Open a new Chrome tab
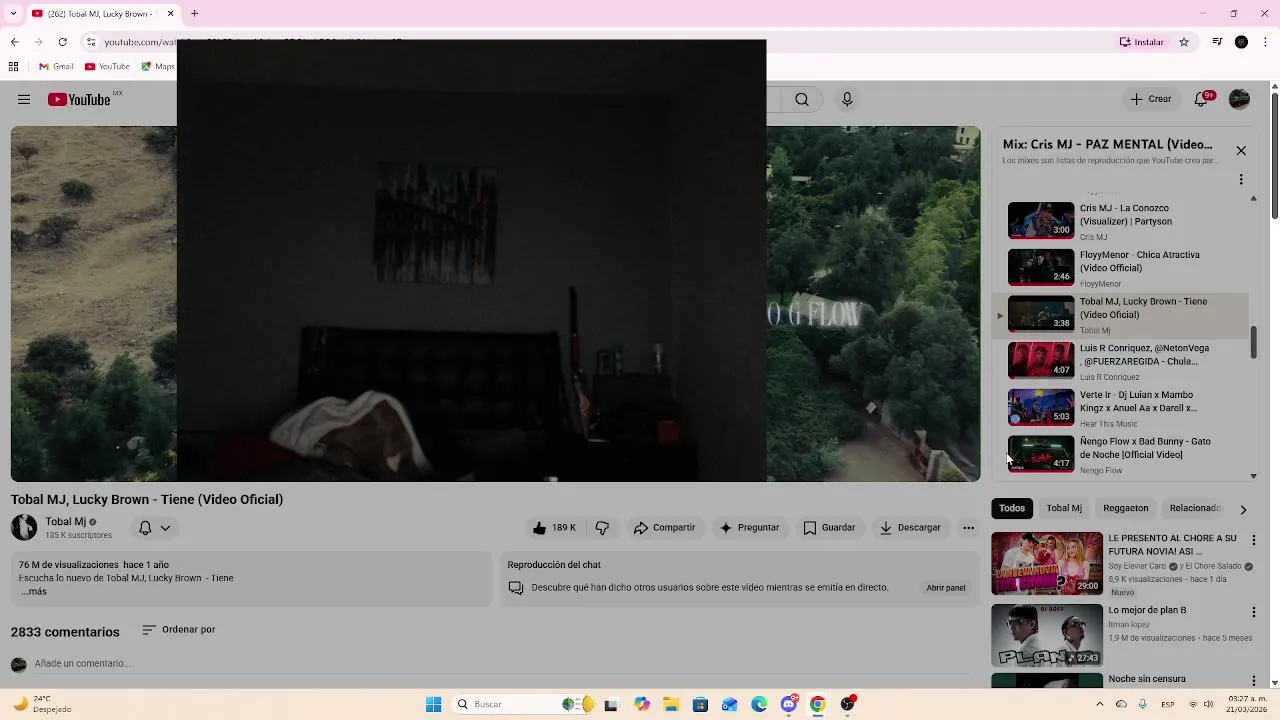Viewport: 1280px width, 720px height. 194,14
